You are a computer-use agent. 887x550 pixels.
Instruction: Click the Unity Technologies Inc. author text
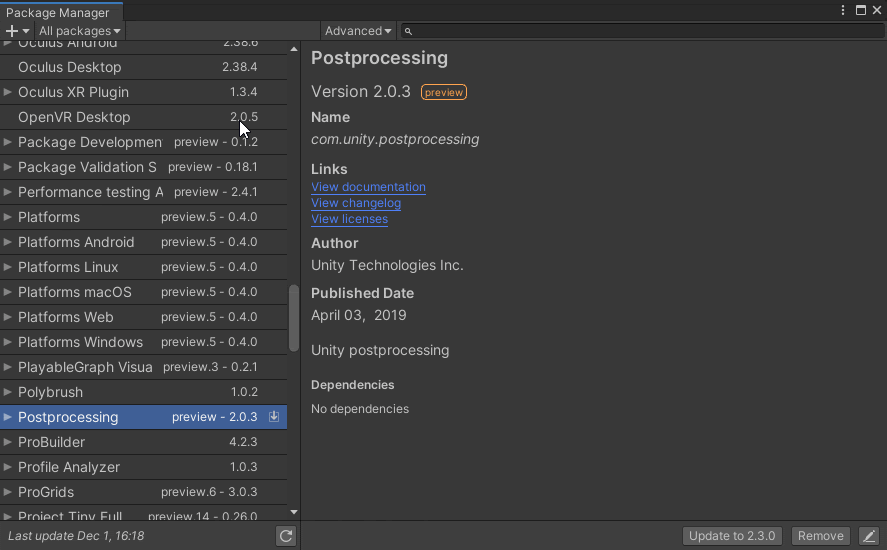387,265
